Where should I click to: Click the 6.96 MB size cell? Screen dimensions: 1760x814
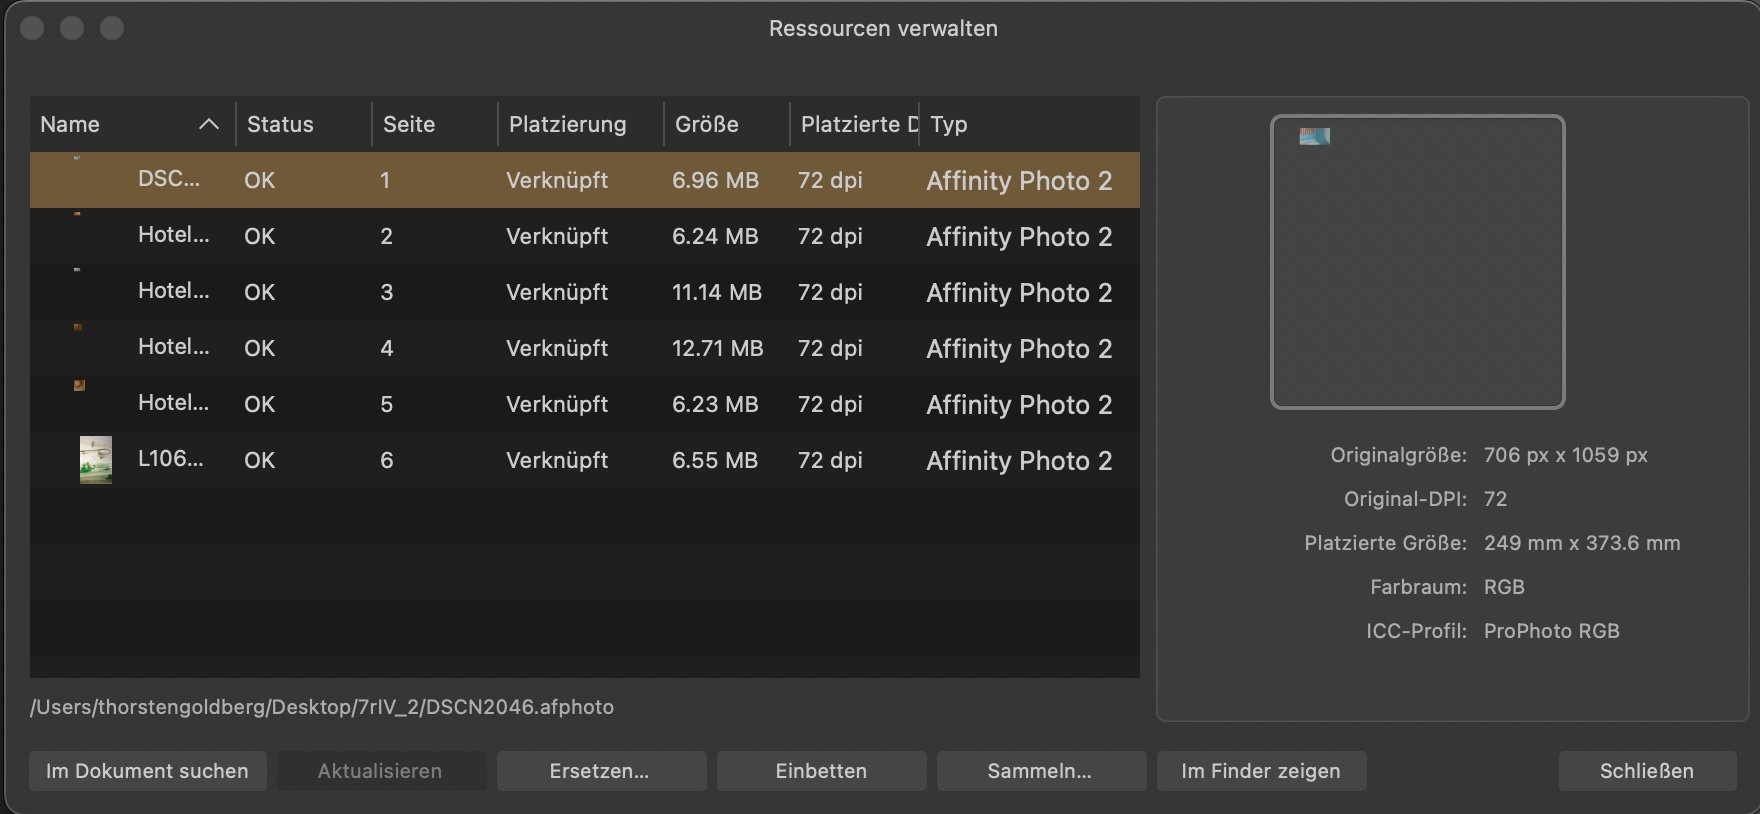(x=715, y=180)
